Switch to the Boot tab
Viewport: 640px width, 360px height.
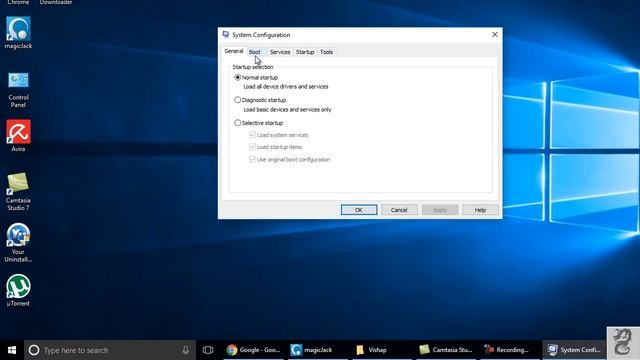[255, 52]
